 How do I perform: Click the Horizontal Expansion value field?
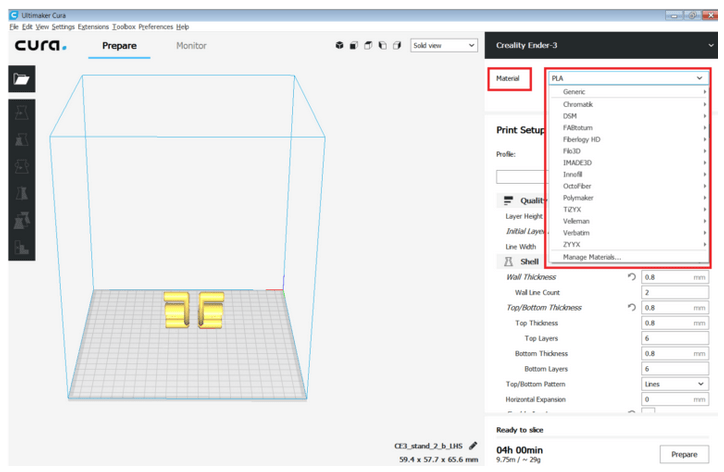tap(675, 399)
